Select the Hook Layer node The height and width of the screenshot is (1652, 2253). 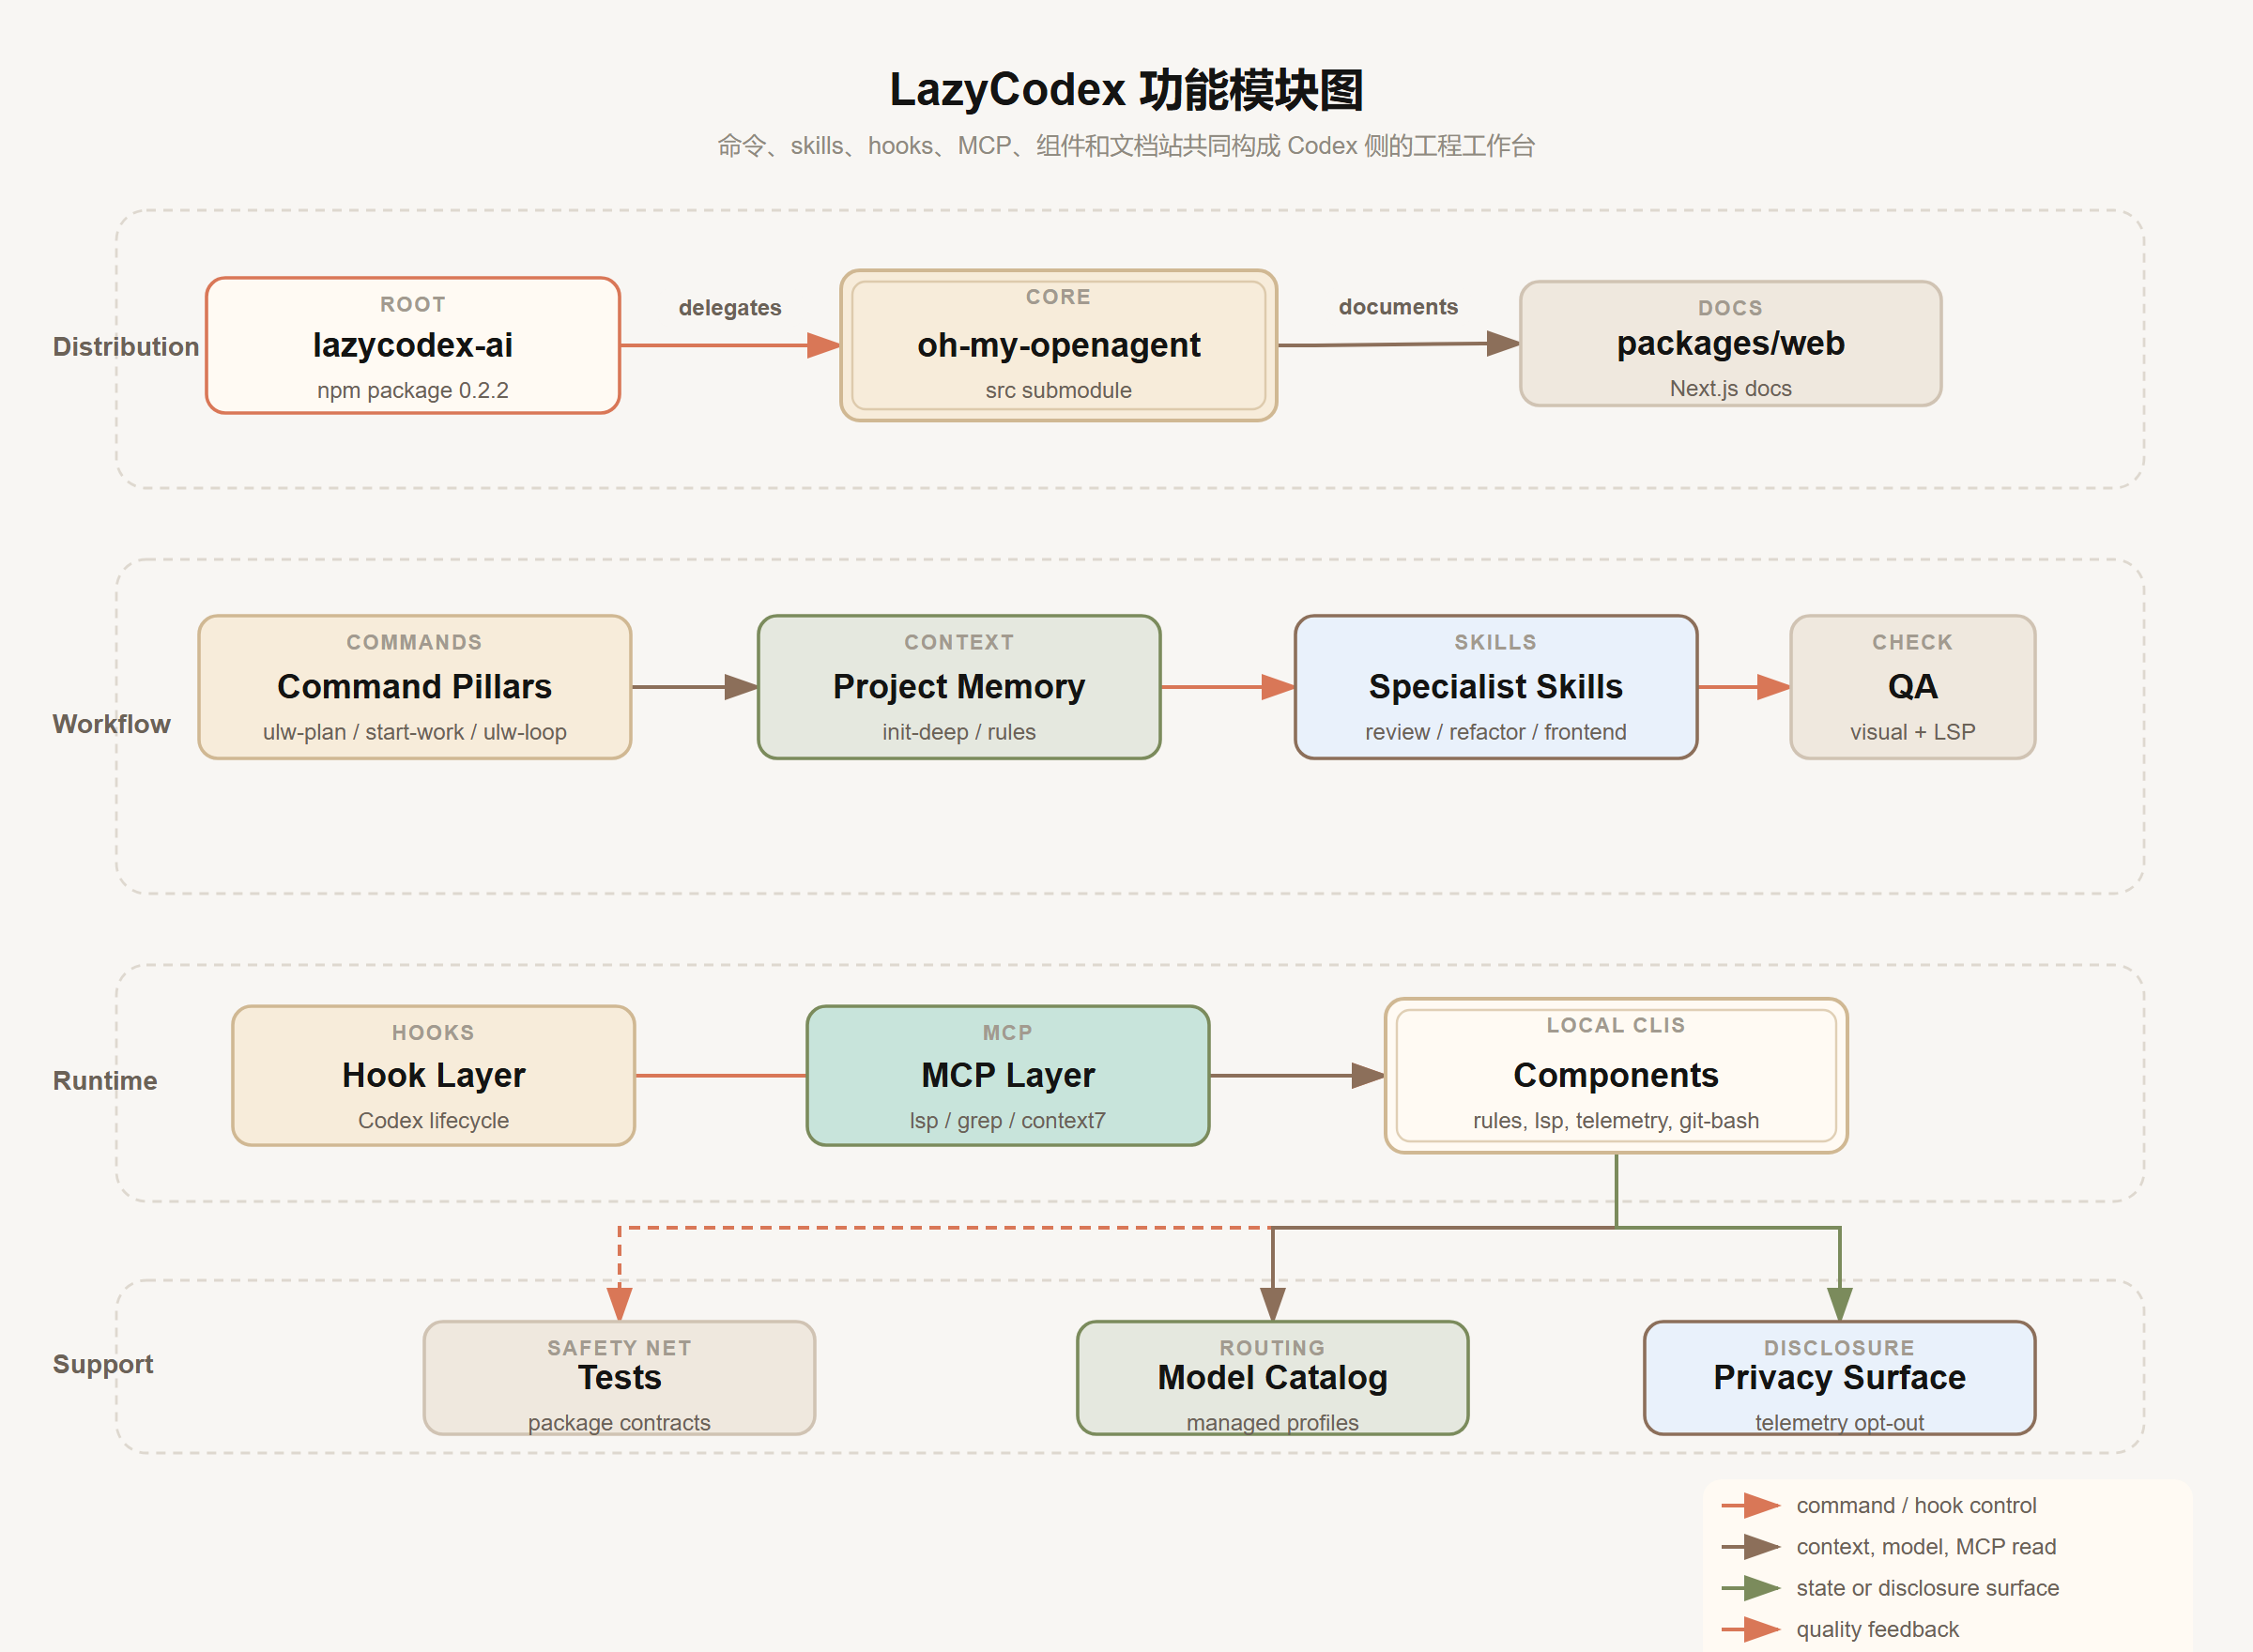(x=433, y=1076)
